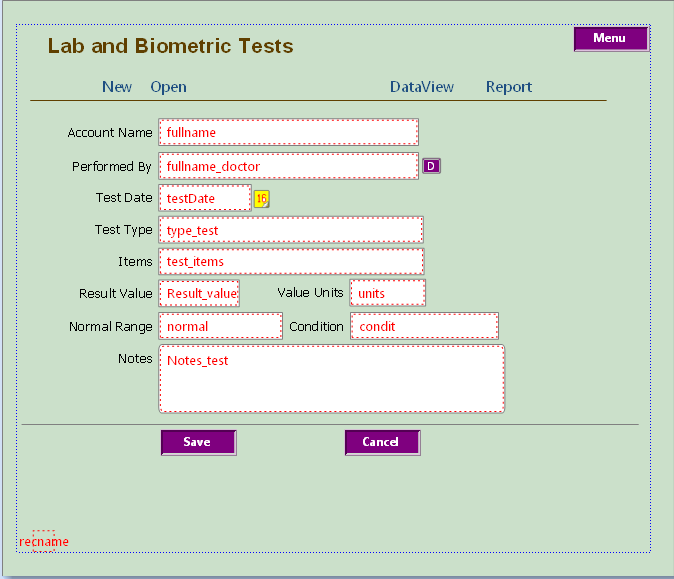This screenshot has width=674, height=579.
Task: Focus the Notes text area
Action: coord(331,379)
